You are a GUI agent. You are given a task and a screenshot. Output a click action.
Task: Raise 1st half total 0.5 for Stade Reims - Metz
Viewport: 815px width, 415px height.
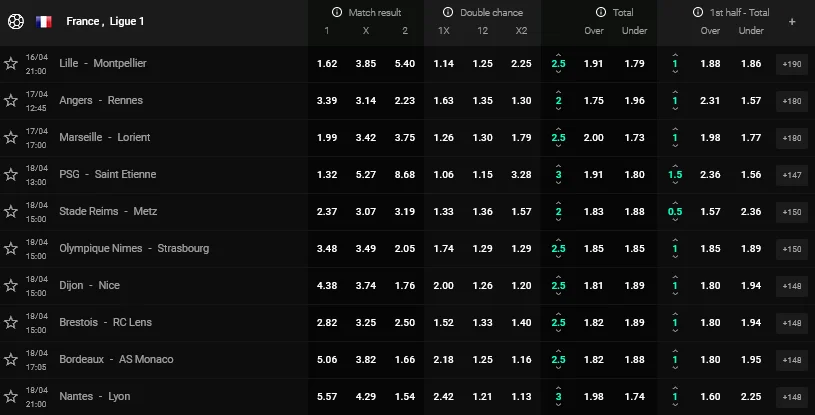pos(675,201)
